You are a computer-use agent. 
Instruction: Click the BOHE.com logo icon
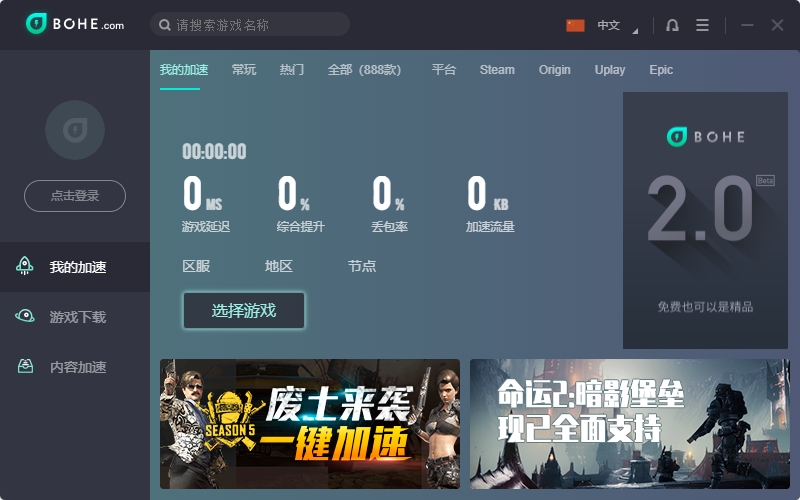[37, 24]
